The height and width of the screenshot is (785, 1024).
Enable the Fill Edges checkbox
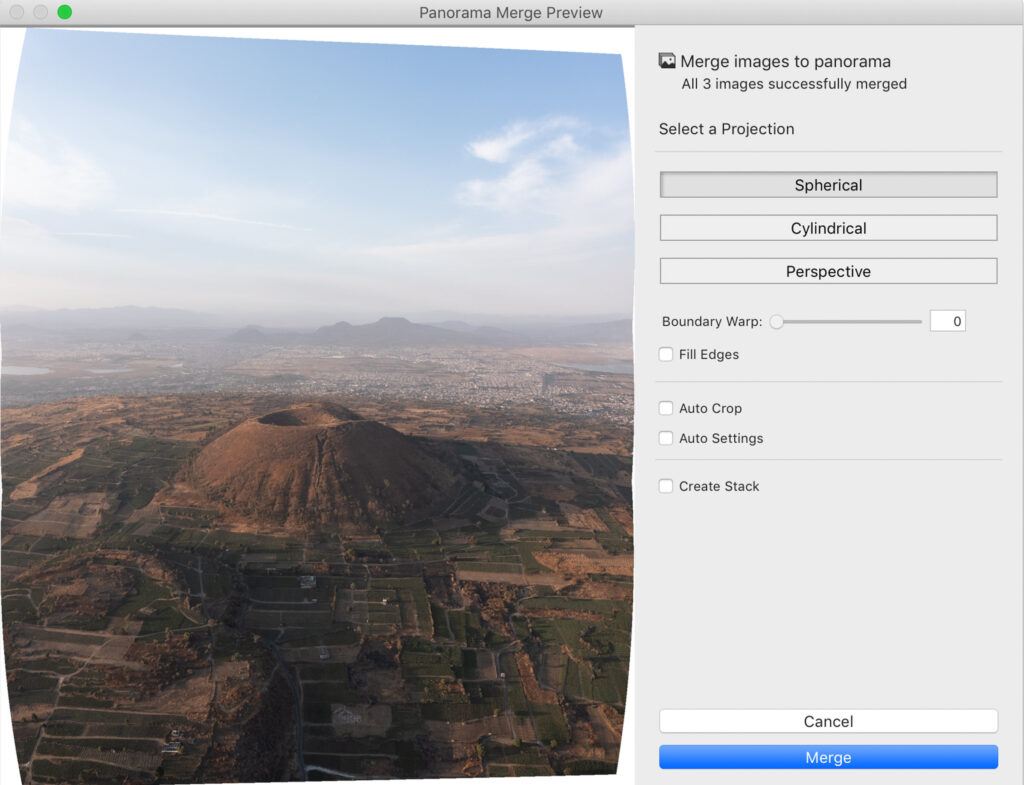point(666,355)
